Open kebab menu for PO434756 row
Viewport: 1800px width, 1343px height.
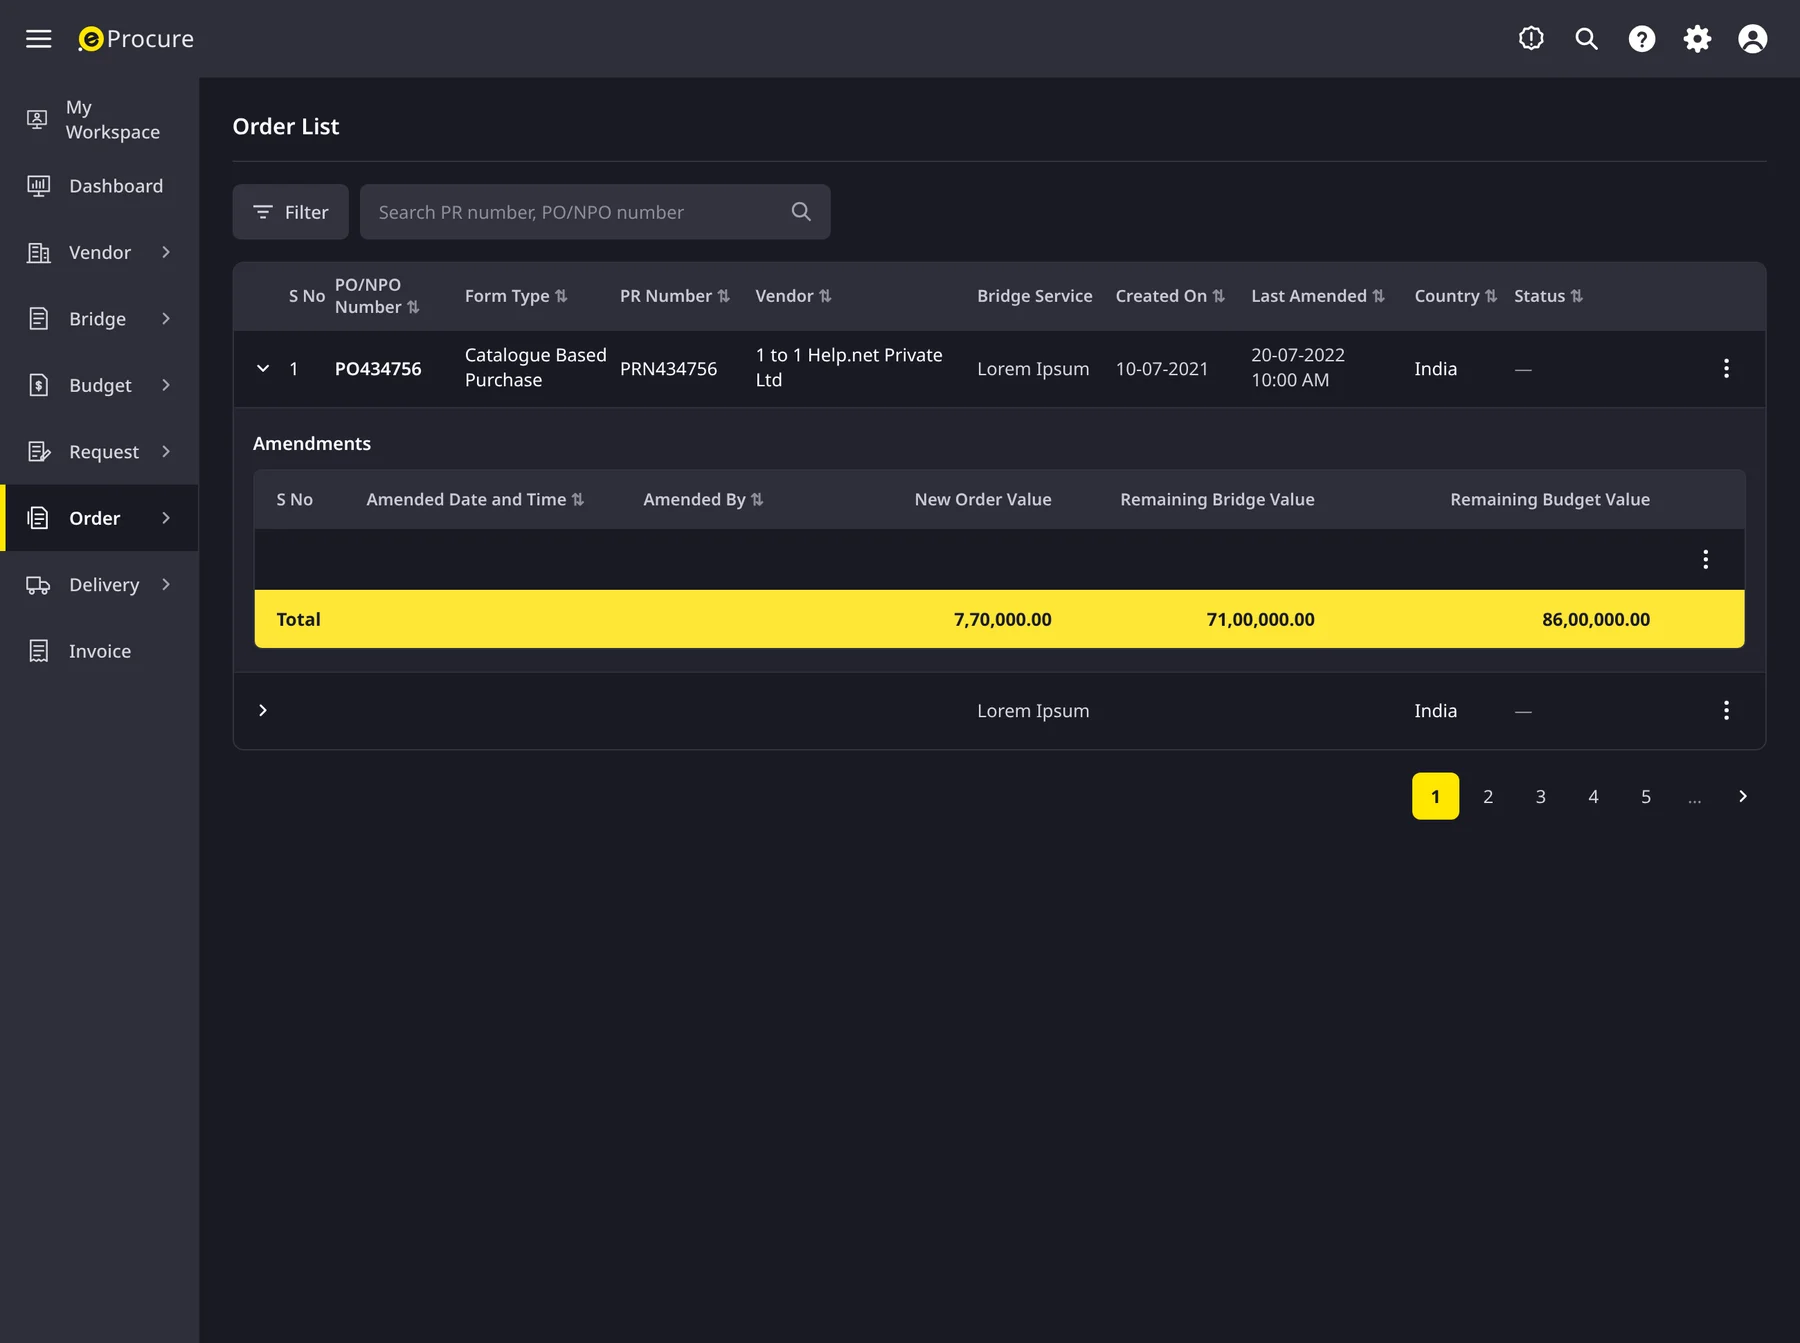(x=1726, y=368)
